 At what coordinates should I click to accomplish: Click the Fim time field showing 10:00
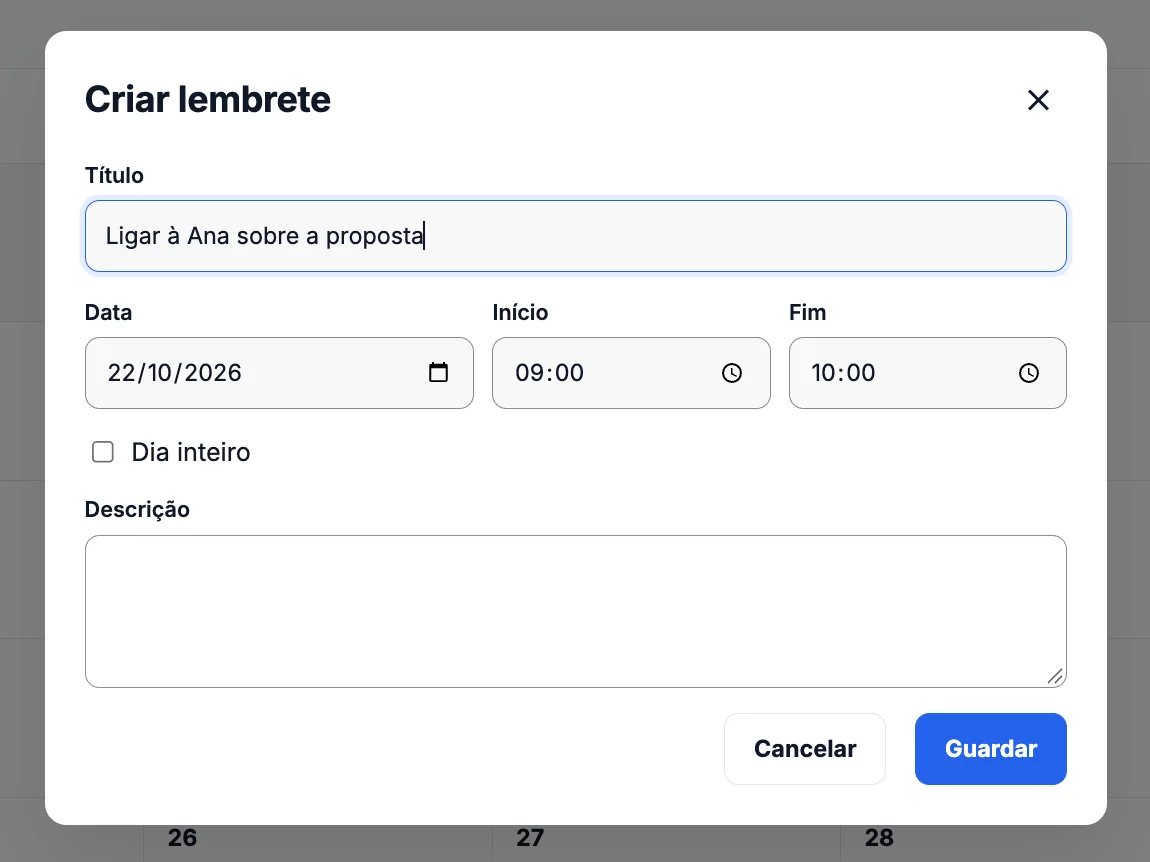928,373
